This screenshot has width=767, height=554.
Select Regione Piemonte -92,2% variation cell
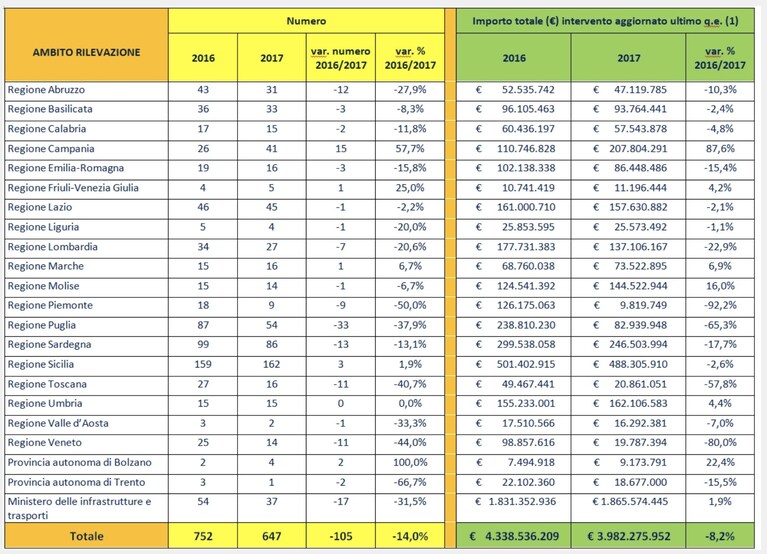tap(720, 306)
